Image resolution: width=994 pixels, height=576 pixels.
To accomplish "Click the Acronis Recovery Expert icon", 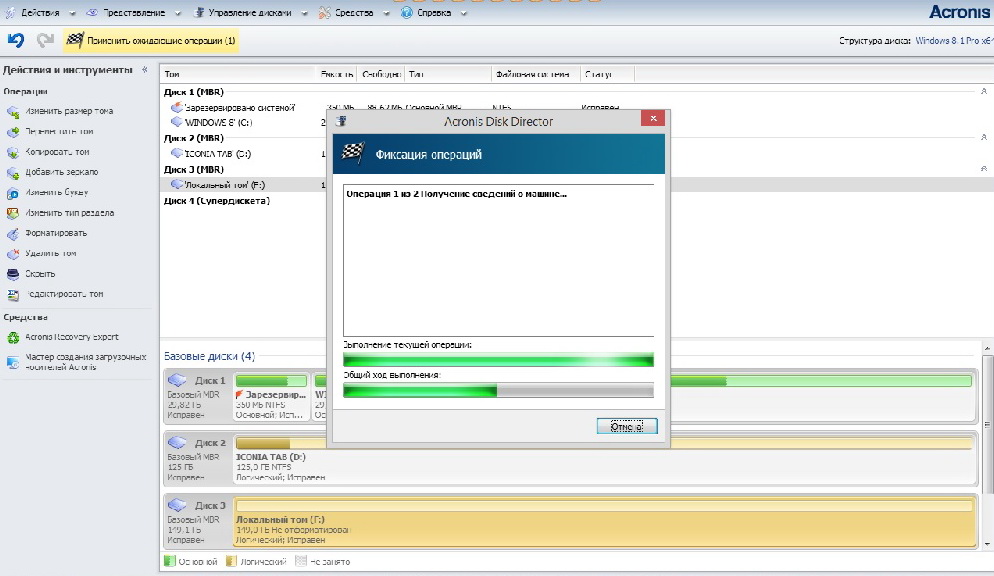I will pos(12,338).
